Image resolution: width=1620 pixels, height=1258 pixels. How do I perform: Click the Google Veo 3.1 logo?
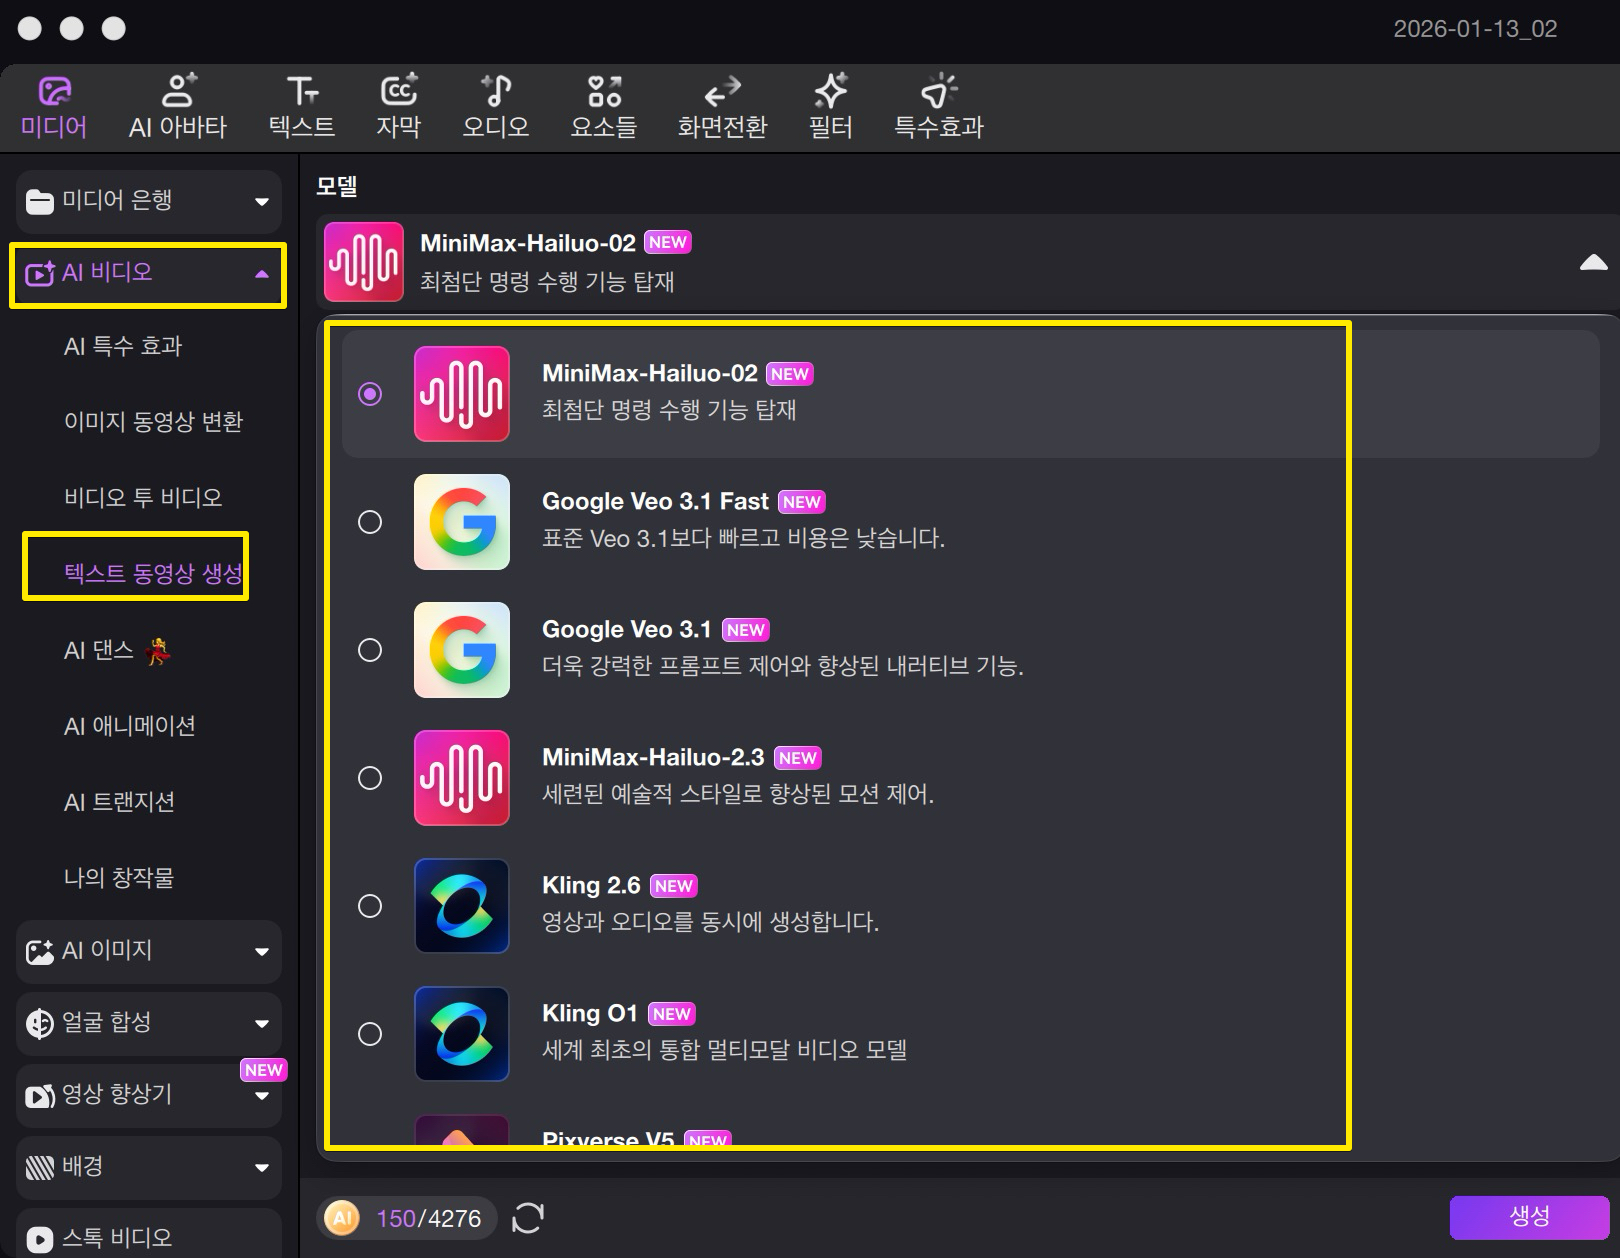tap(462, 650)
